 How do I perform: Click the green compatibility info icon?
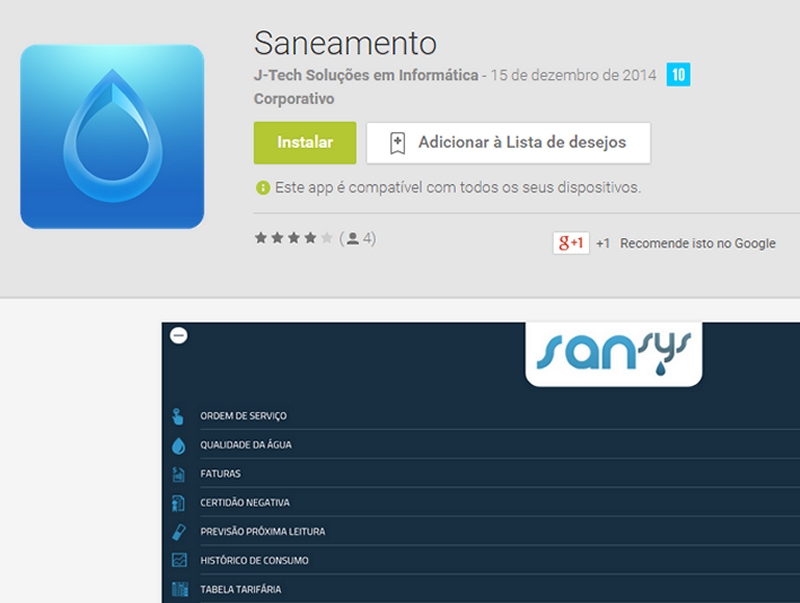click(262, 188)
